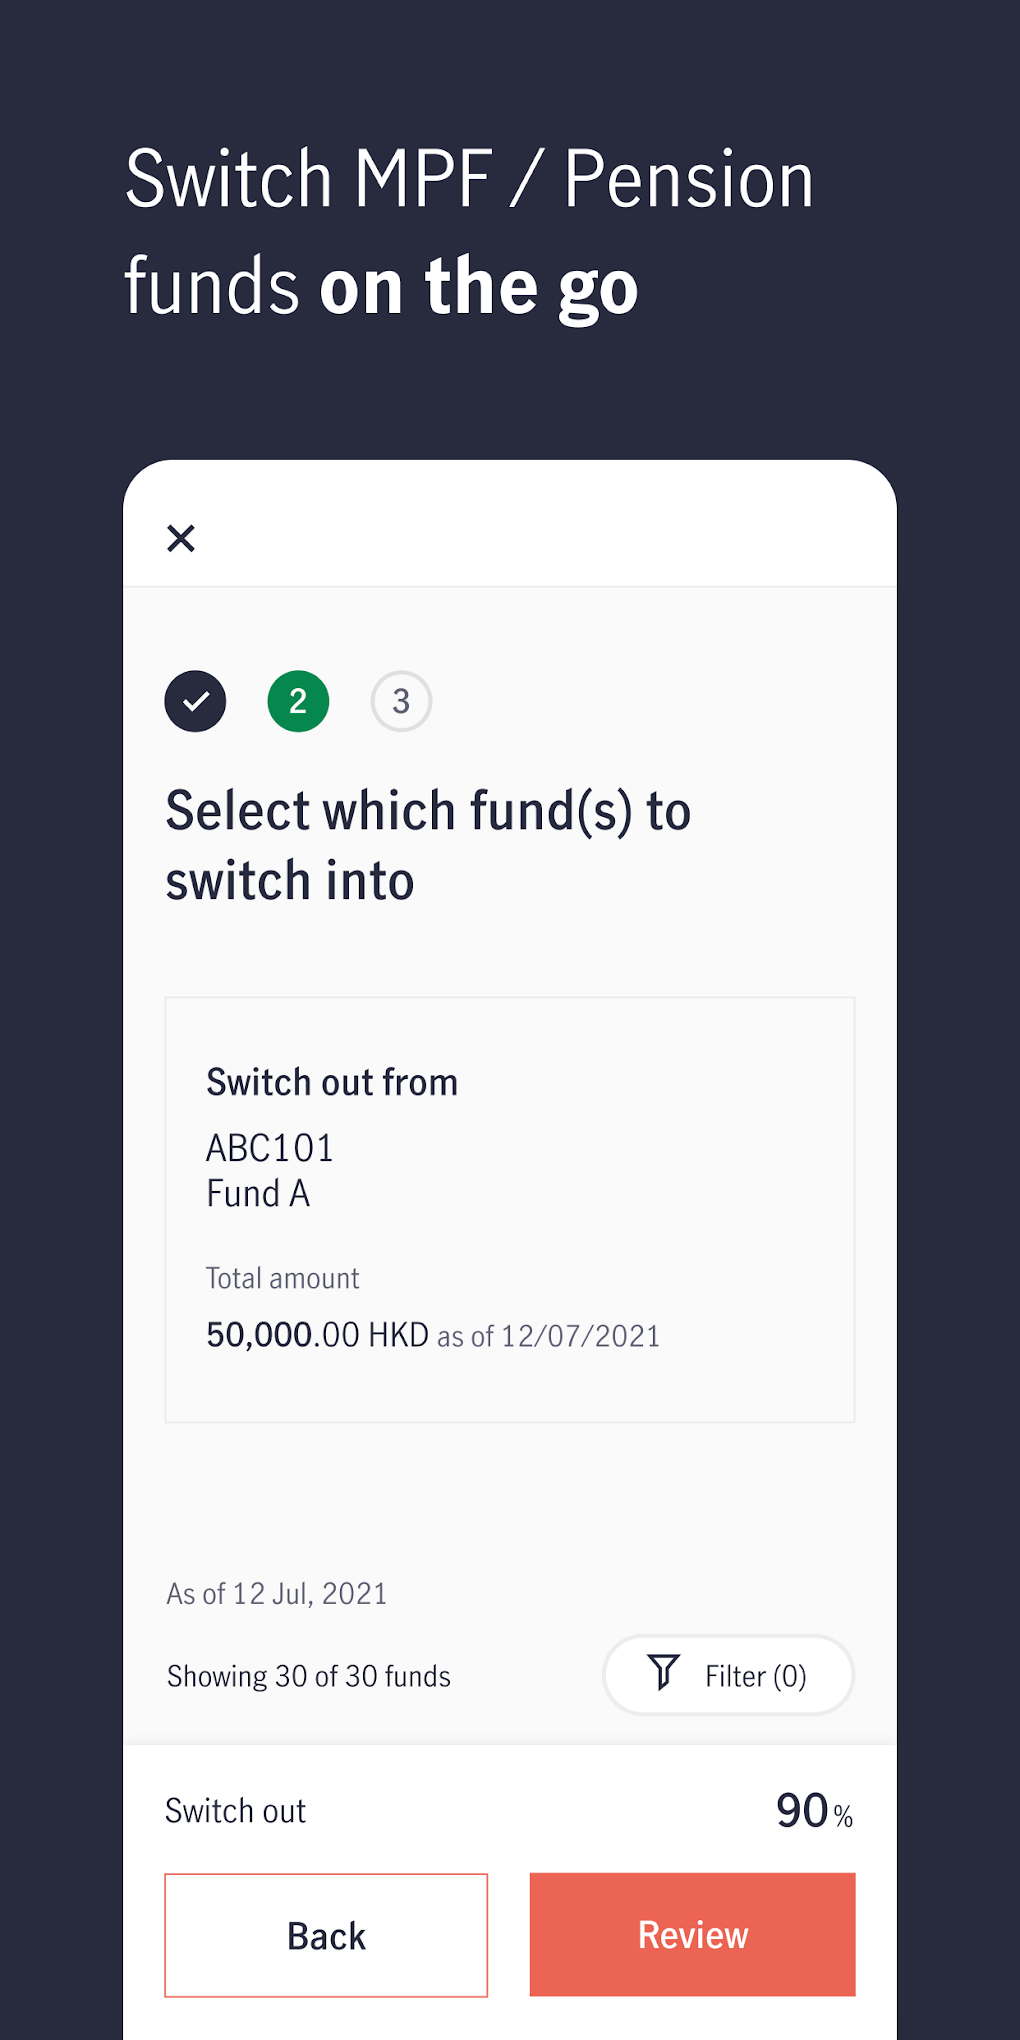Open the Filter (0) label
1020x2040 pixels.
(x=755, y=1676)
